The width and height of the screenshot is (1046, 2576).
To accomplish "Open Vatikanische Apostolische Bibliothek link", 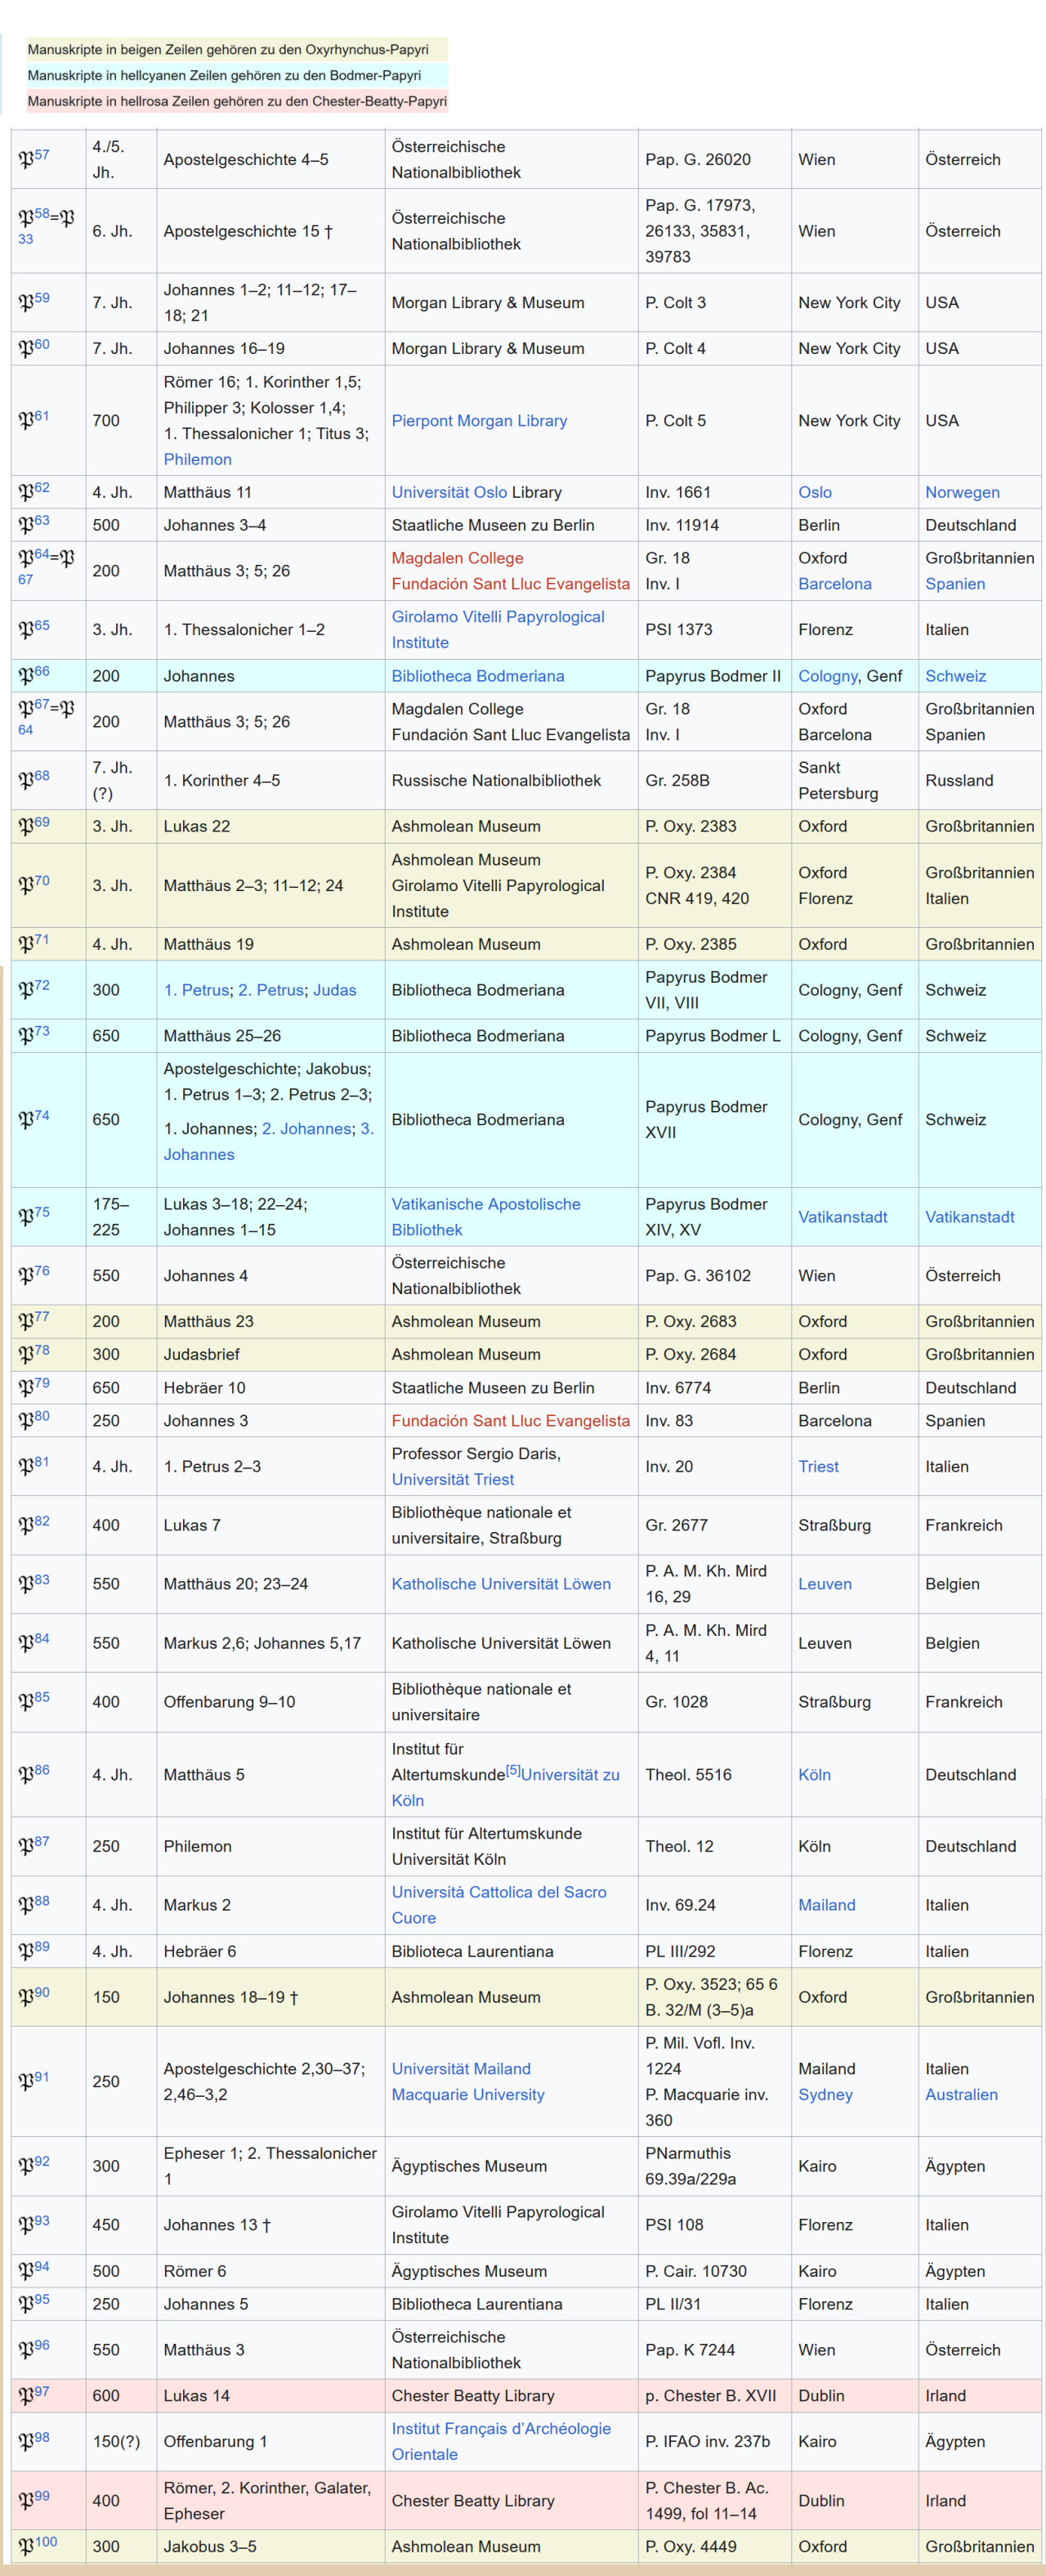I will 486,1217.
